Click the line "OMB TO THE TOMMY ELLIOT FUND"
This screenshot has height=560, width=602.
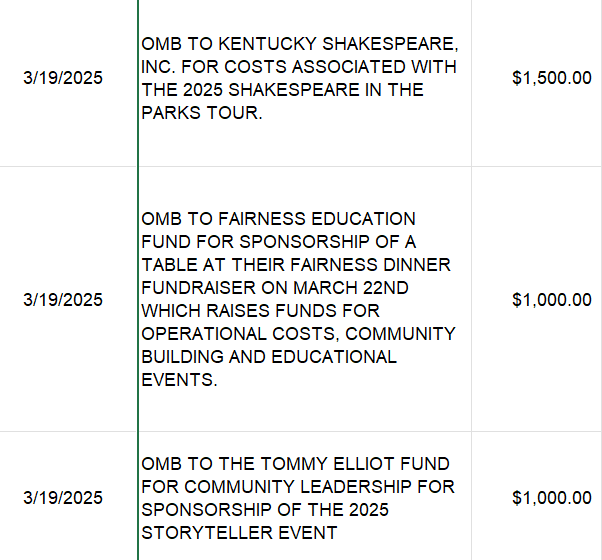coord(295,464)
